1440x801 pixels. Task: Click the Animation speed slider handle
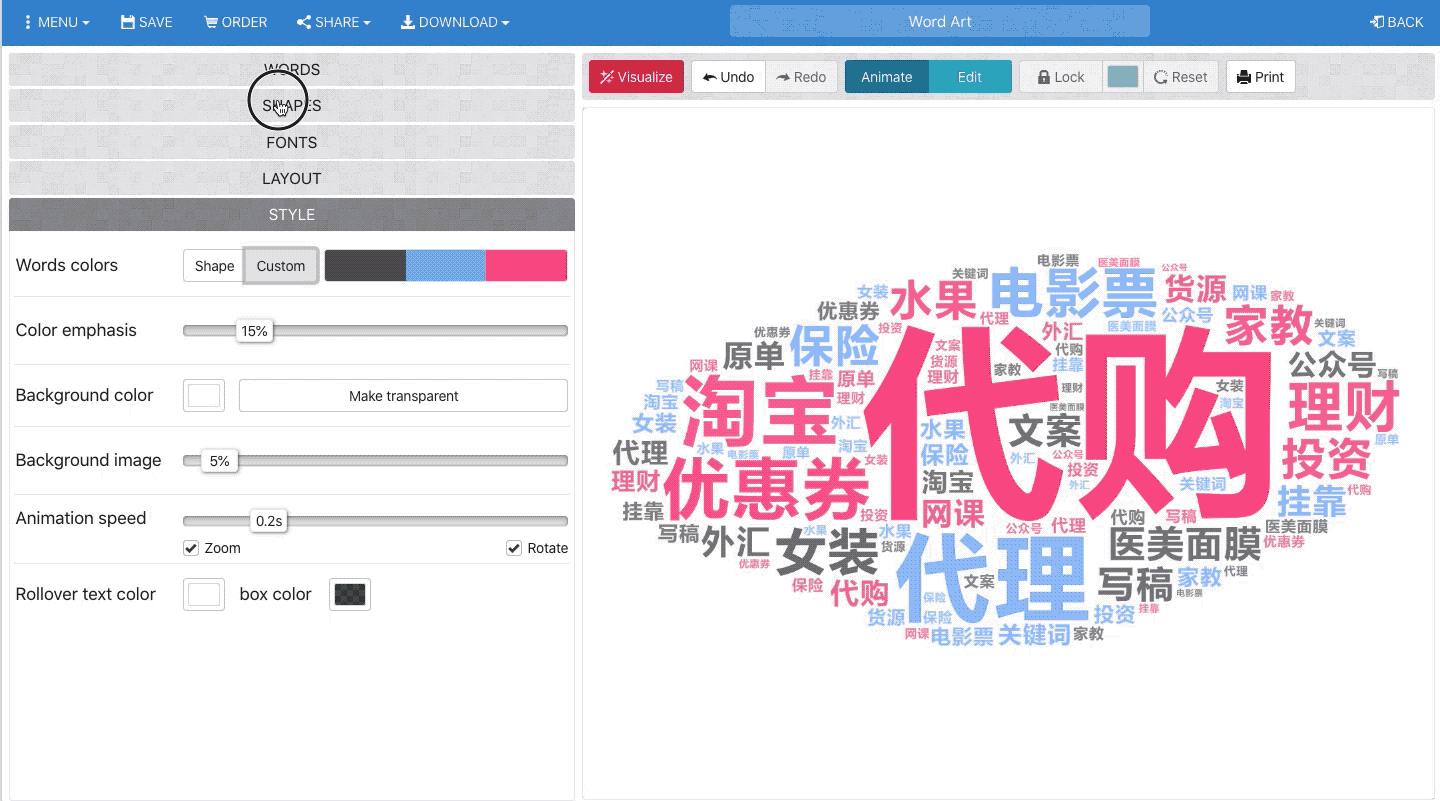269,521
